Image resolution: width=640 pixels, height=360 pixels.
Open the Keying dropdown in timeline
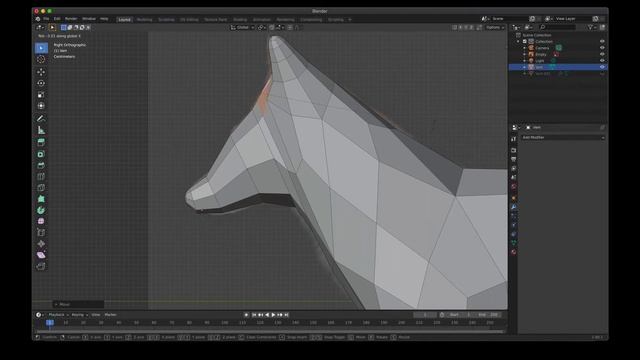(79, 315)
